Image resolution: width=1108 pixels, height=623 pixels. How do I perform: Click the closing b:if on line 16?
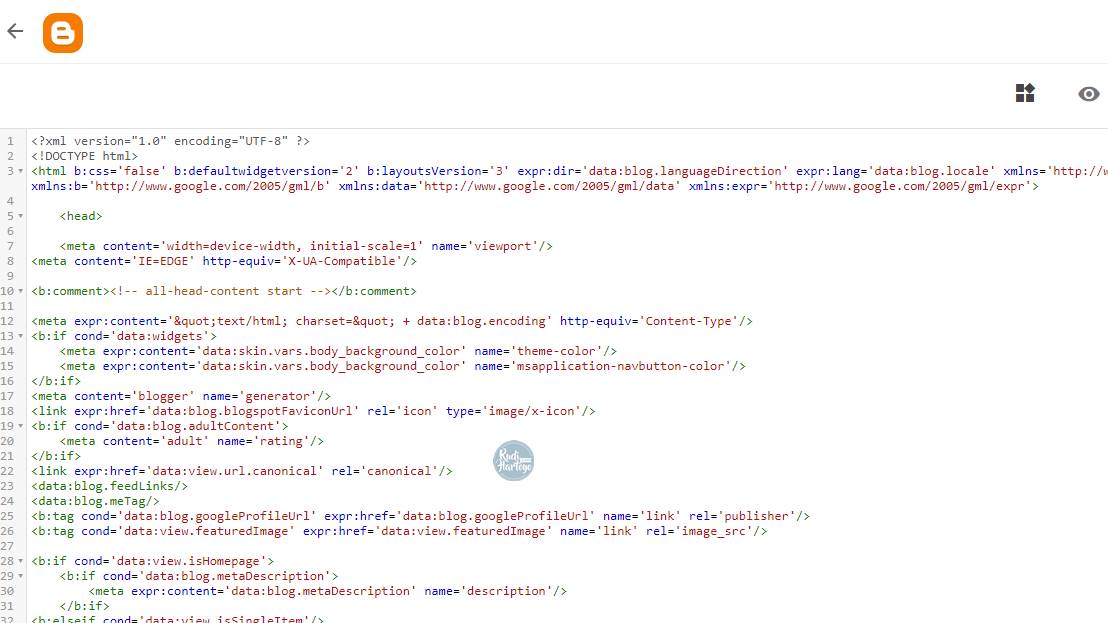56,381
